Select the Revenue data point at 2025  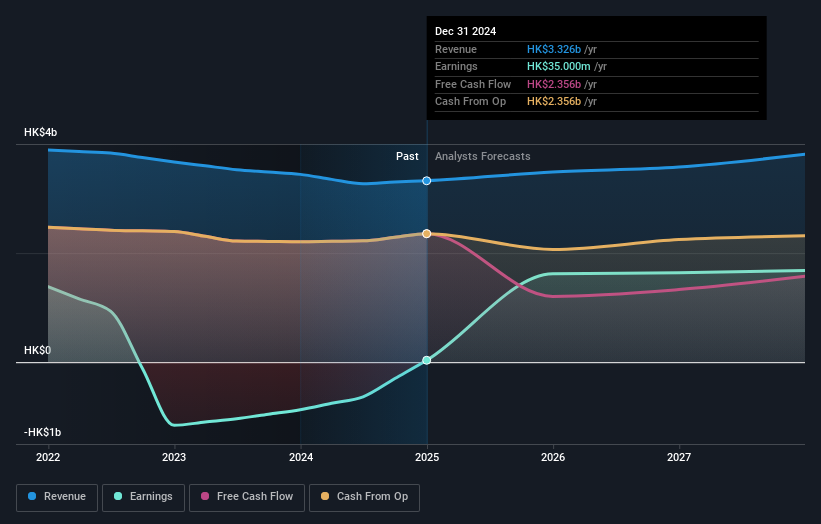[427, 181]
